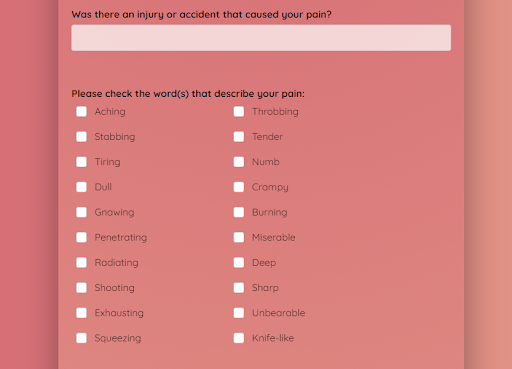The image size is (512, 369).
Task: Select the Shooting pain checkbox
Action: coord(81,288)
